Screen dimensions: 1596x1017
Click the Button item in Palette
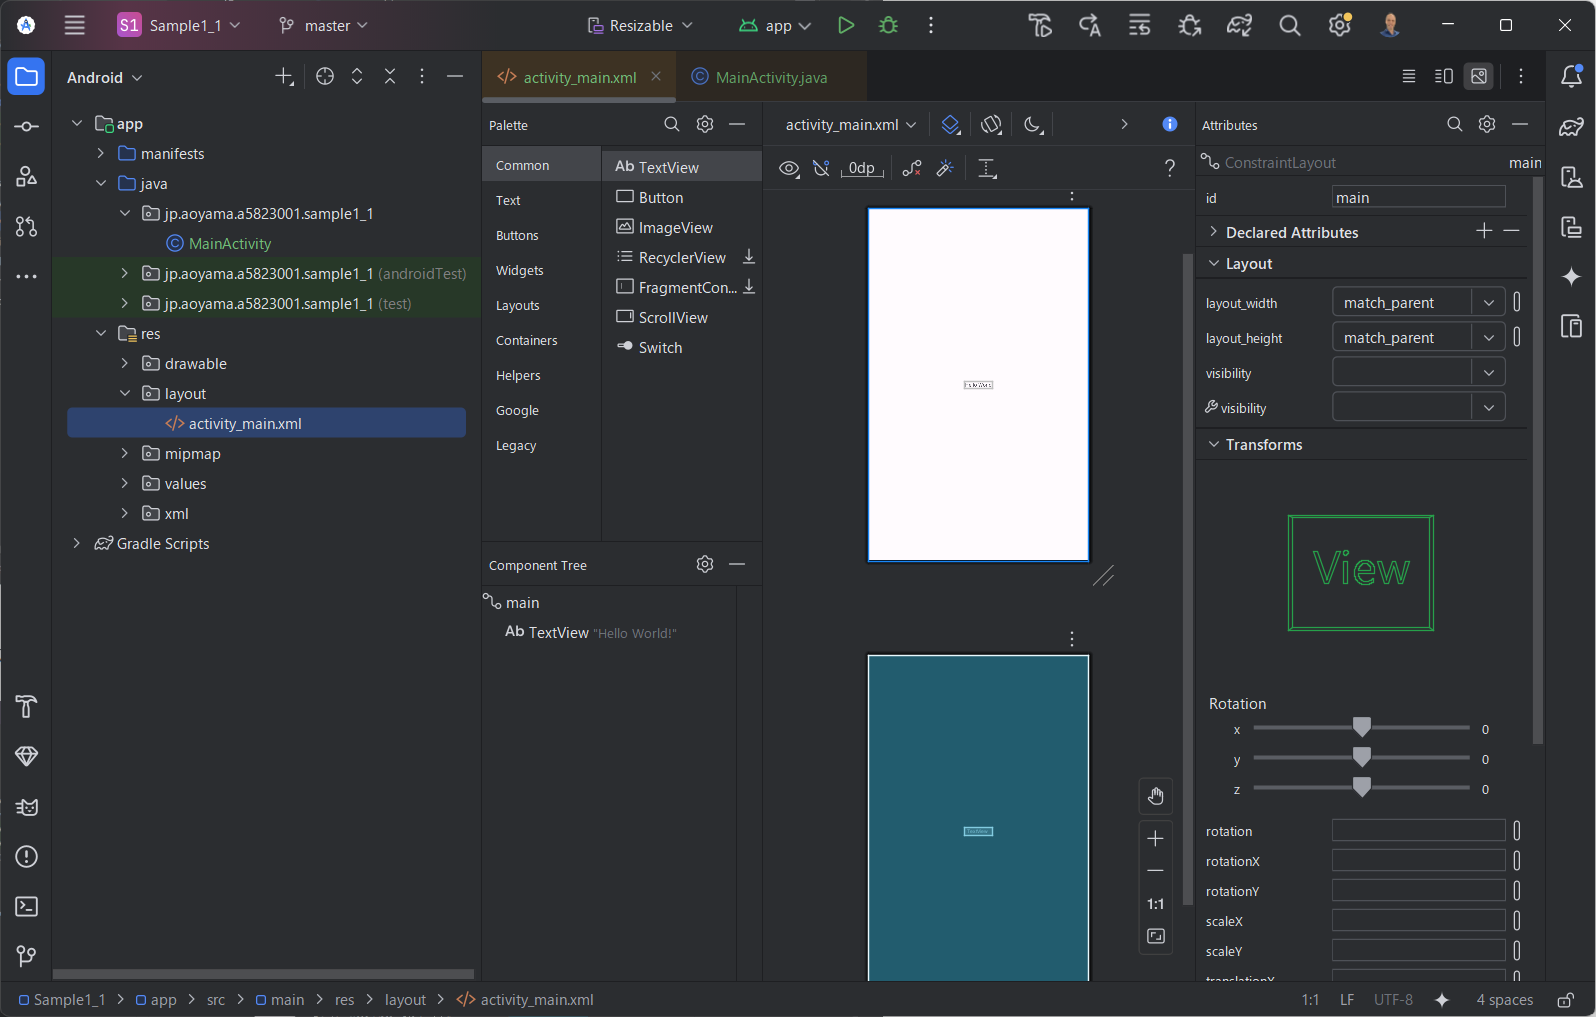661,197
